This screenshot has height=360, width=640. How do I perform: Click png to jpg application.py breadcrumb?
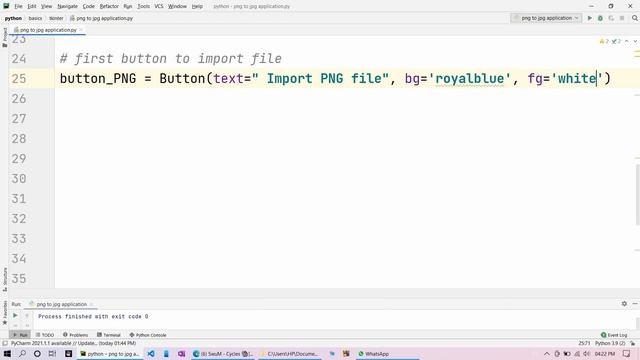tap(101, 18)
